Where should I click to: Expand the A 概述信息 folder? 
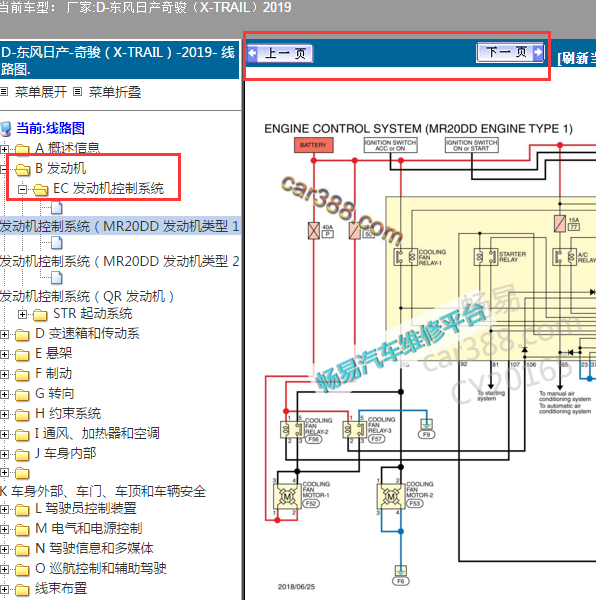coord(4,148)
